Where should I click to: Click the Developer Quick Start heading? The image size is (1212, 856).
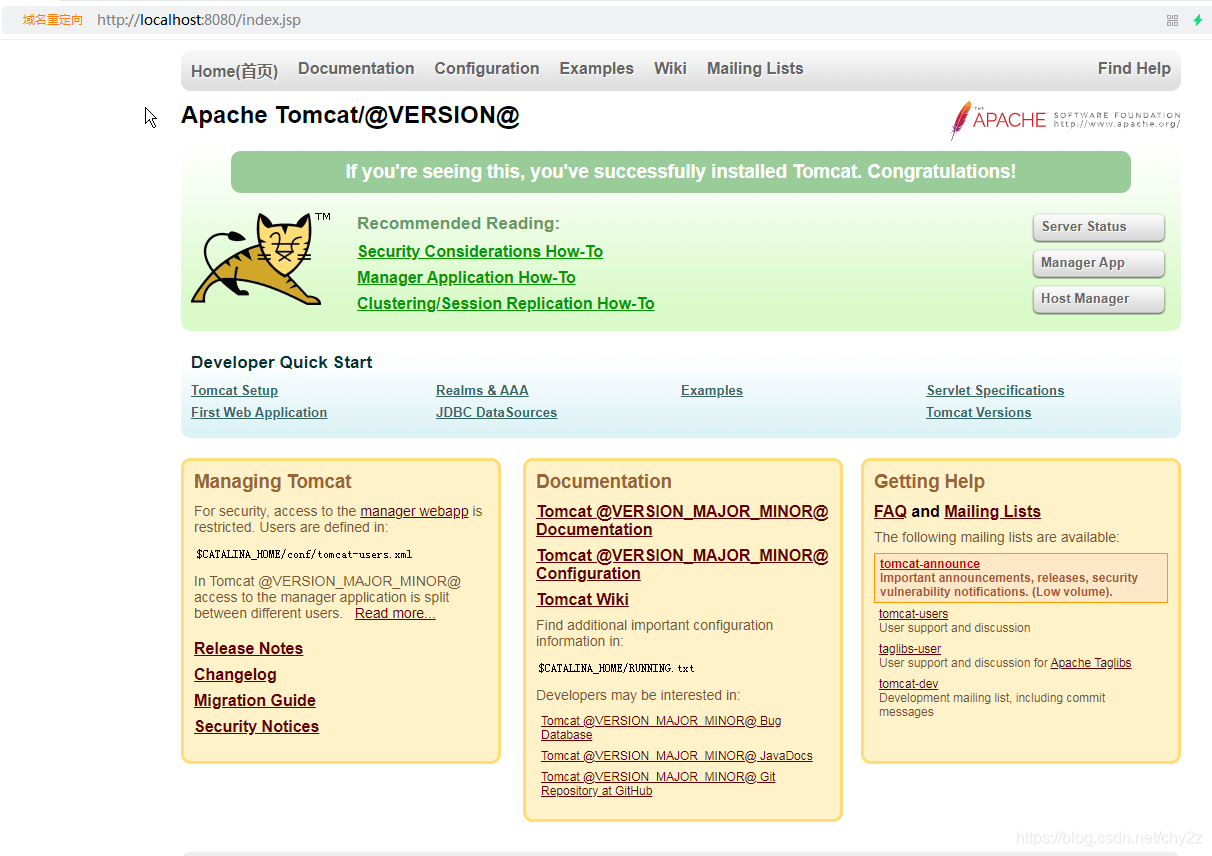point(282,362)
